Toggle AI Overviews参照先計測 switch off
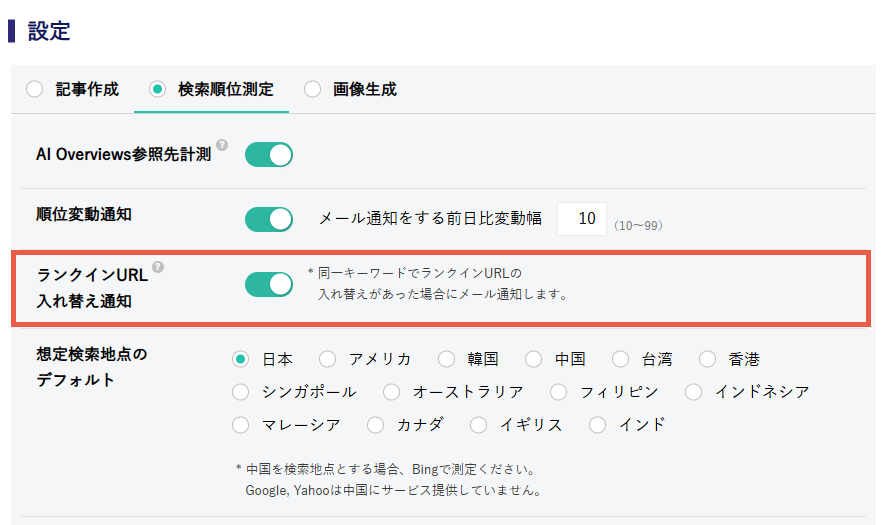The height and width of the screenshot is (525, 891). tap(269, 155)
